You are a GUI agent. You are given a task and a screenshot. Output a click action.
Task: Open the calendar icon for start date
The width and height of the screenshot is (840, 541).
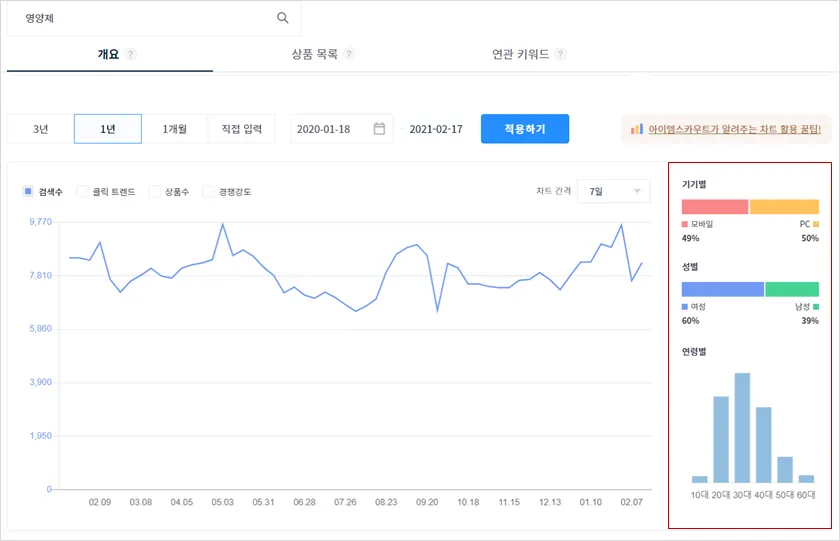(x=379, y=129)
